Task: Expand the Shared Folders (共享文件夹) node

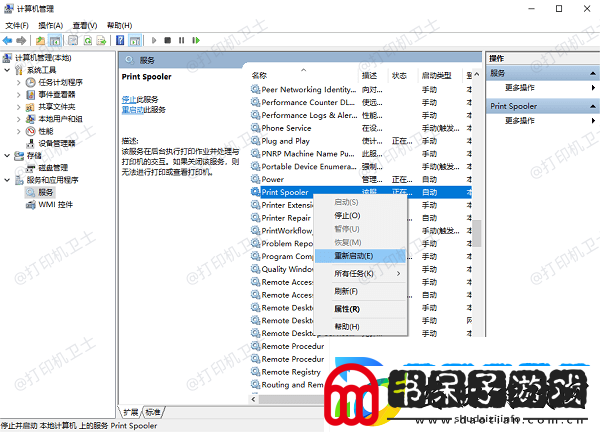Action: 18,107
